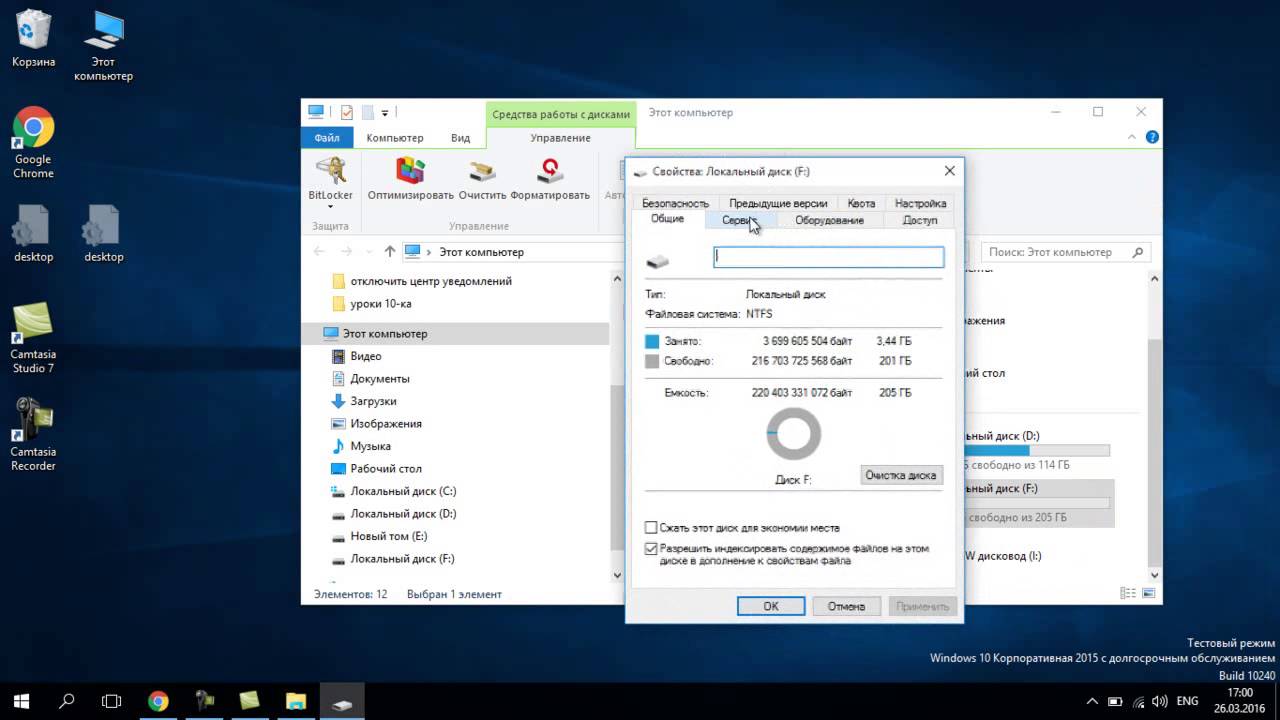Screen dimensions: 1280x720
Task: Enable Сжать этот диск для экономии места
Action: tap(651, 527)
